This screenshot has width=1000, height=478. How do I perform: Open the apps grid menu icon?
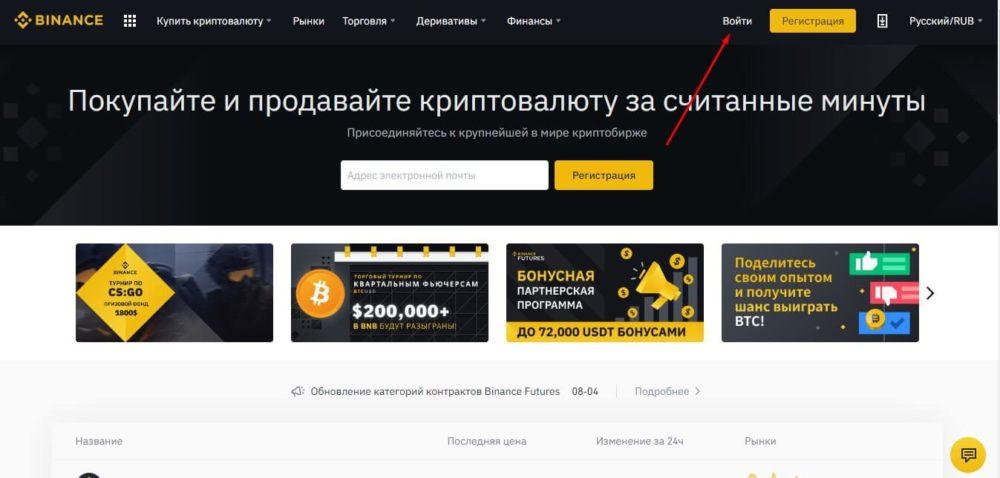pos(129,21)
